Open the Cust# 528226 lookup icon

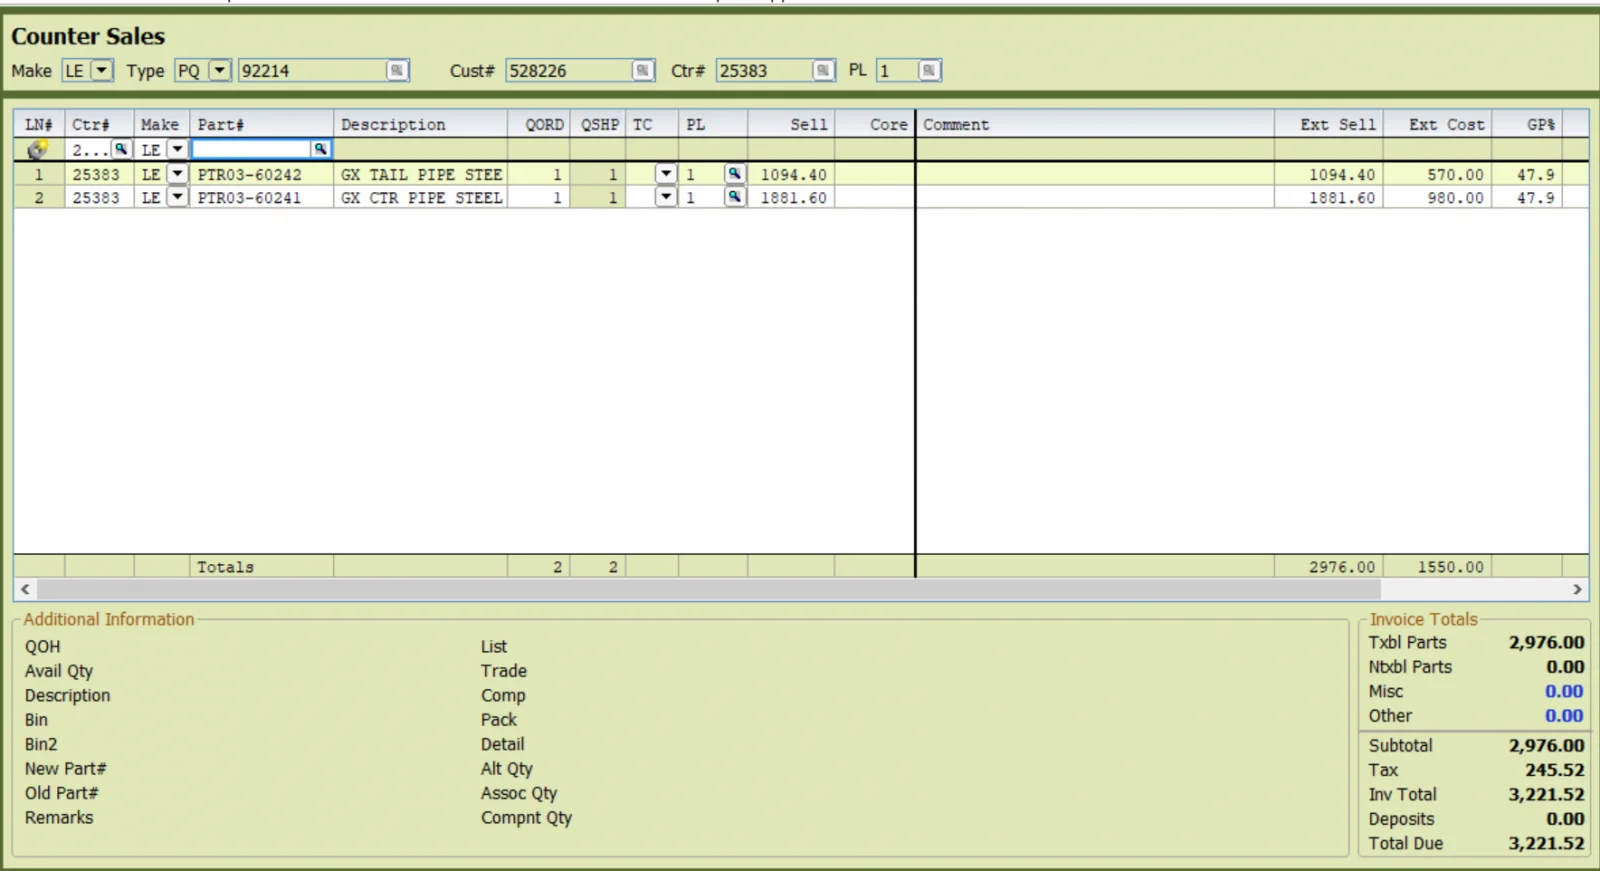pyautogui.click(x=643, y=70)
